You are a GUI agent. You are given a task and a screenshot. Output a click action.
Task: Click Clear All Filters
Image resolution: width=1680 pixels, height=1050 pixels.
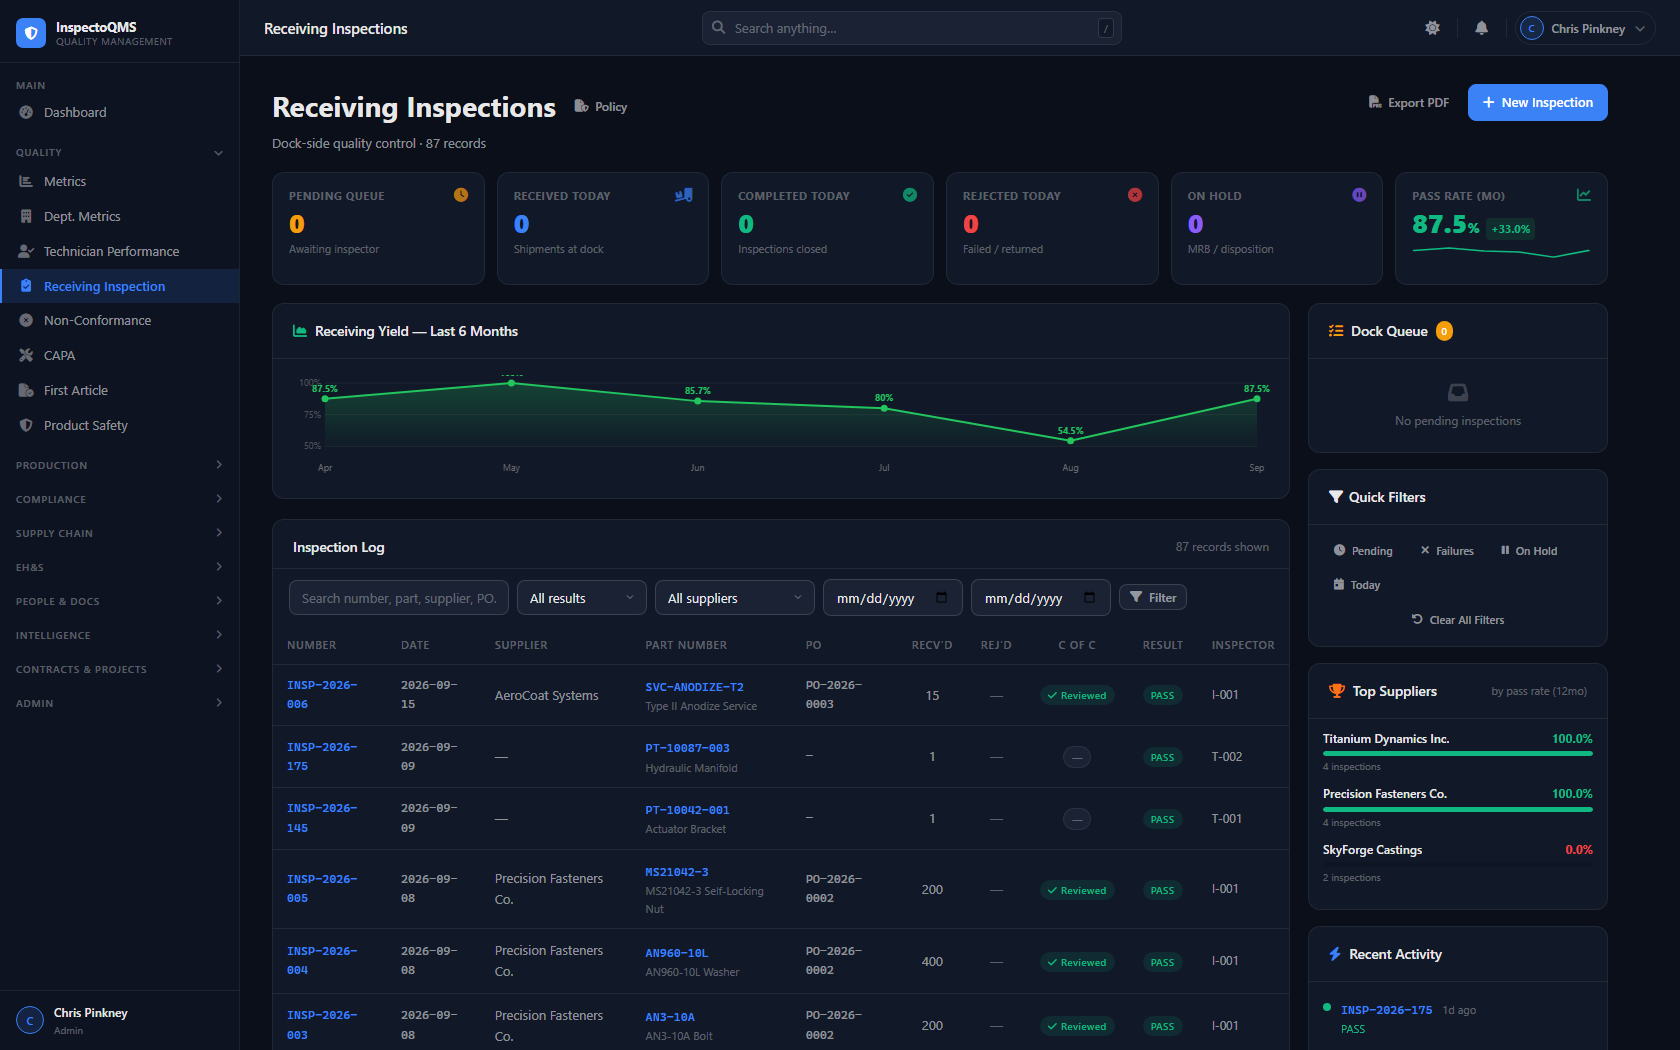click(x=1458, y=620)
